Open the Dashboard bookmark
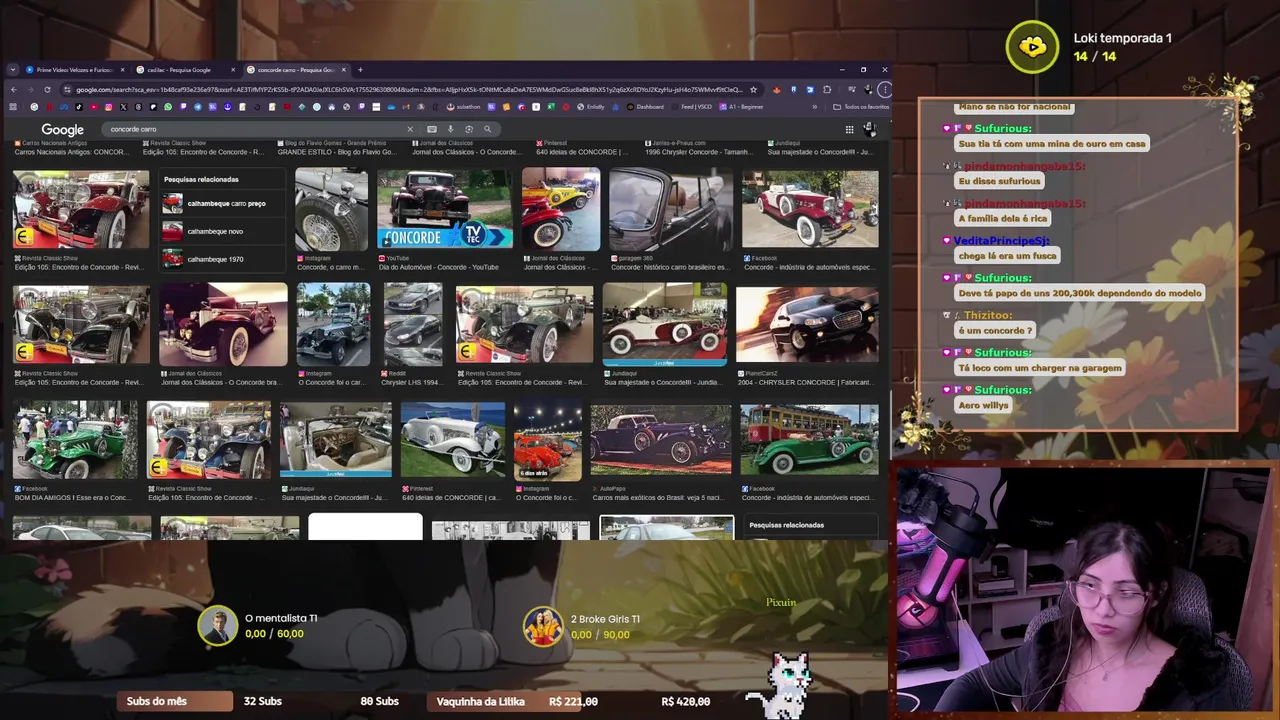 (x=646, y=107)
